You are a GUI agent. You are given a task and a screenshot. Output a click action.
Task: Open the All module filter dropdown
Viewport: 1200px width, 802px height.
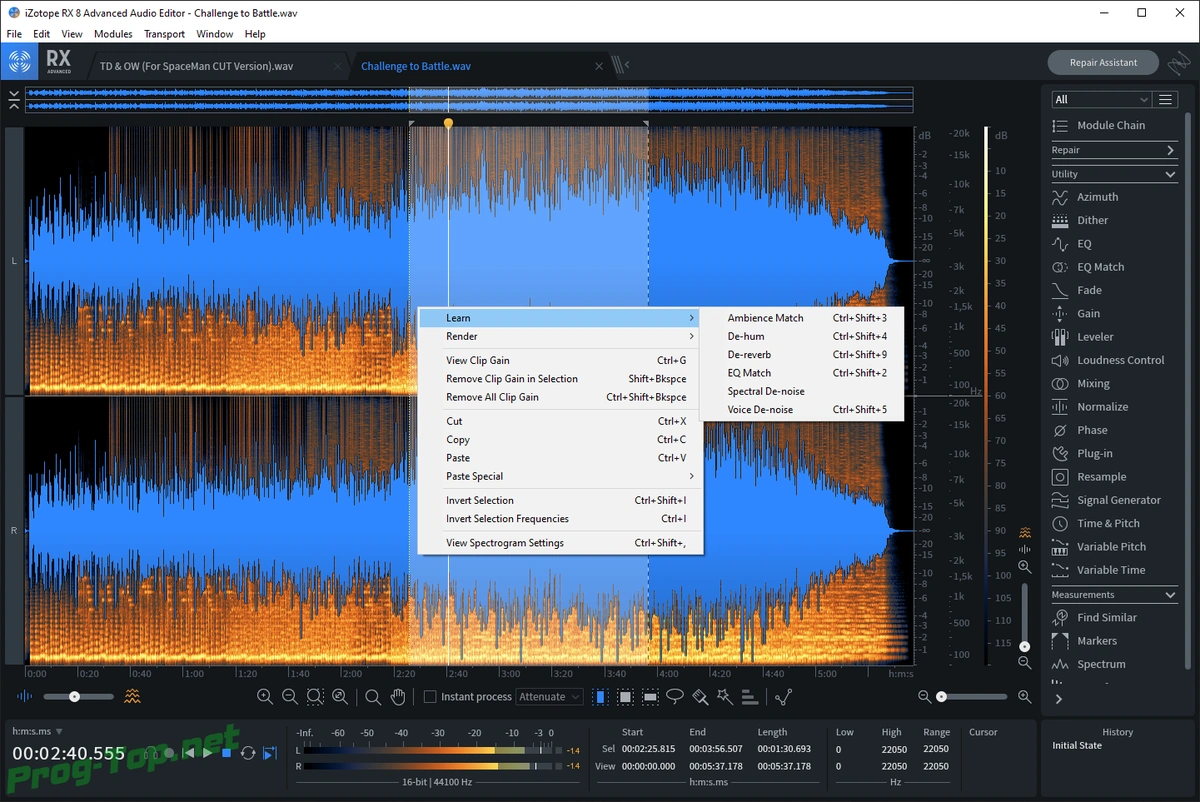[1102, 99]
